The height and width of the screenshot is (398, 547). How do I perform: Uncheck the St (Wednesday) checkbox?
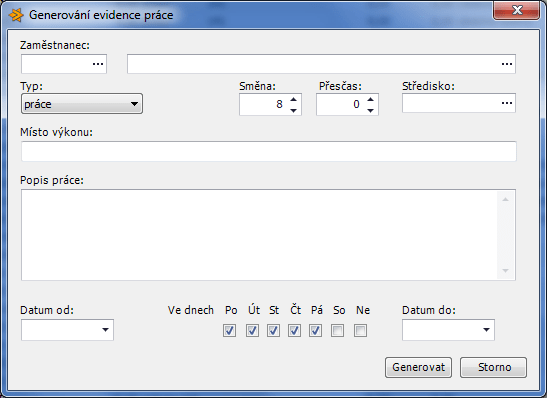click(274, 330)
